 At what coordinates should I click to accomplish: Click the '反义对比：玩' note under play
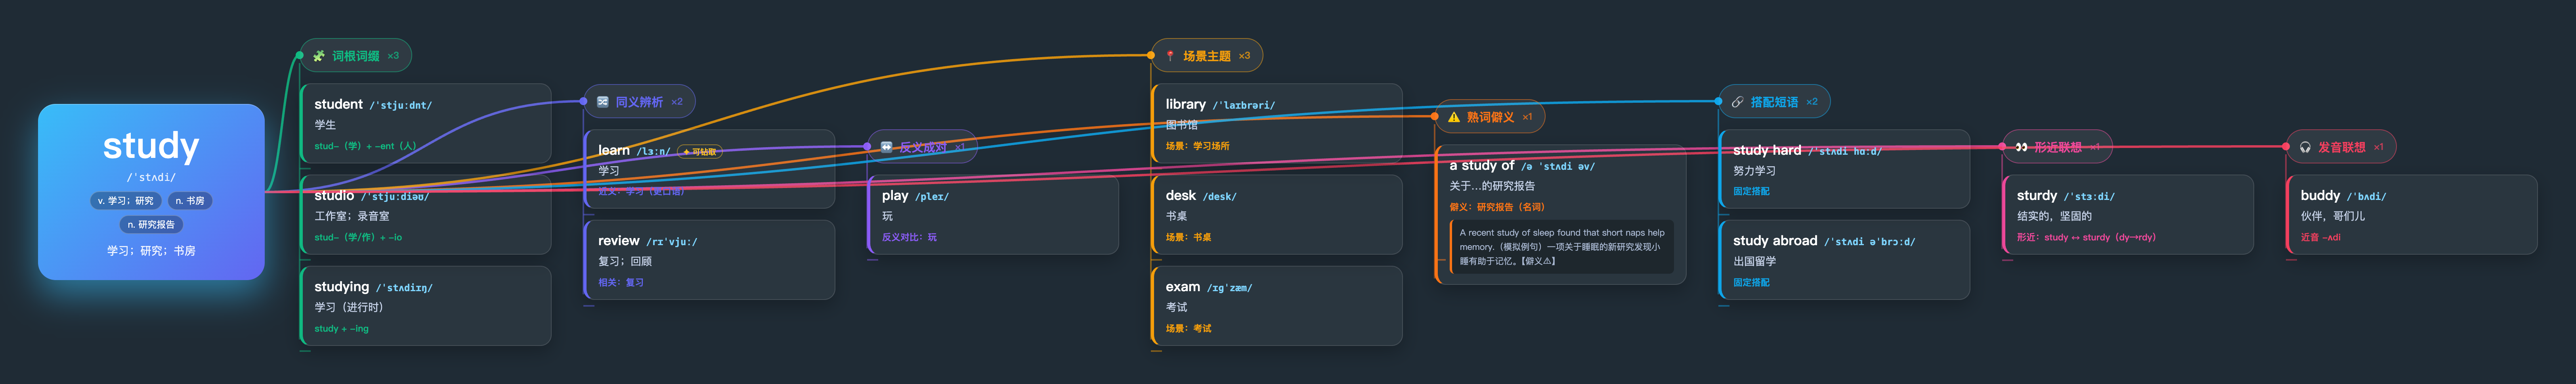tap(909, 238)
